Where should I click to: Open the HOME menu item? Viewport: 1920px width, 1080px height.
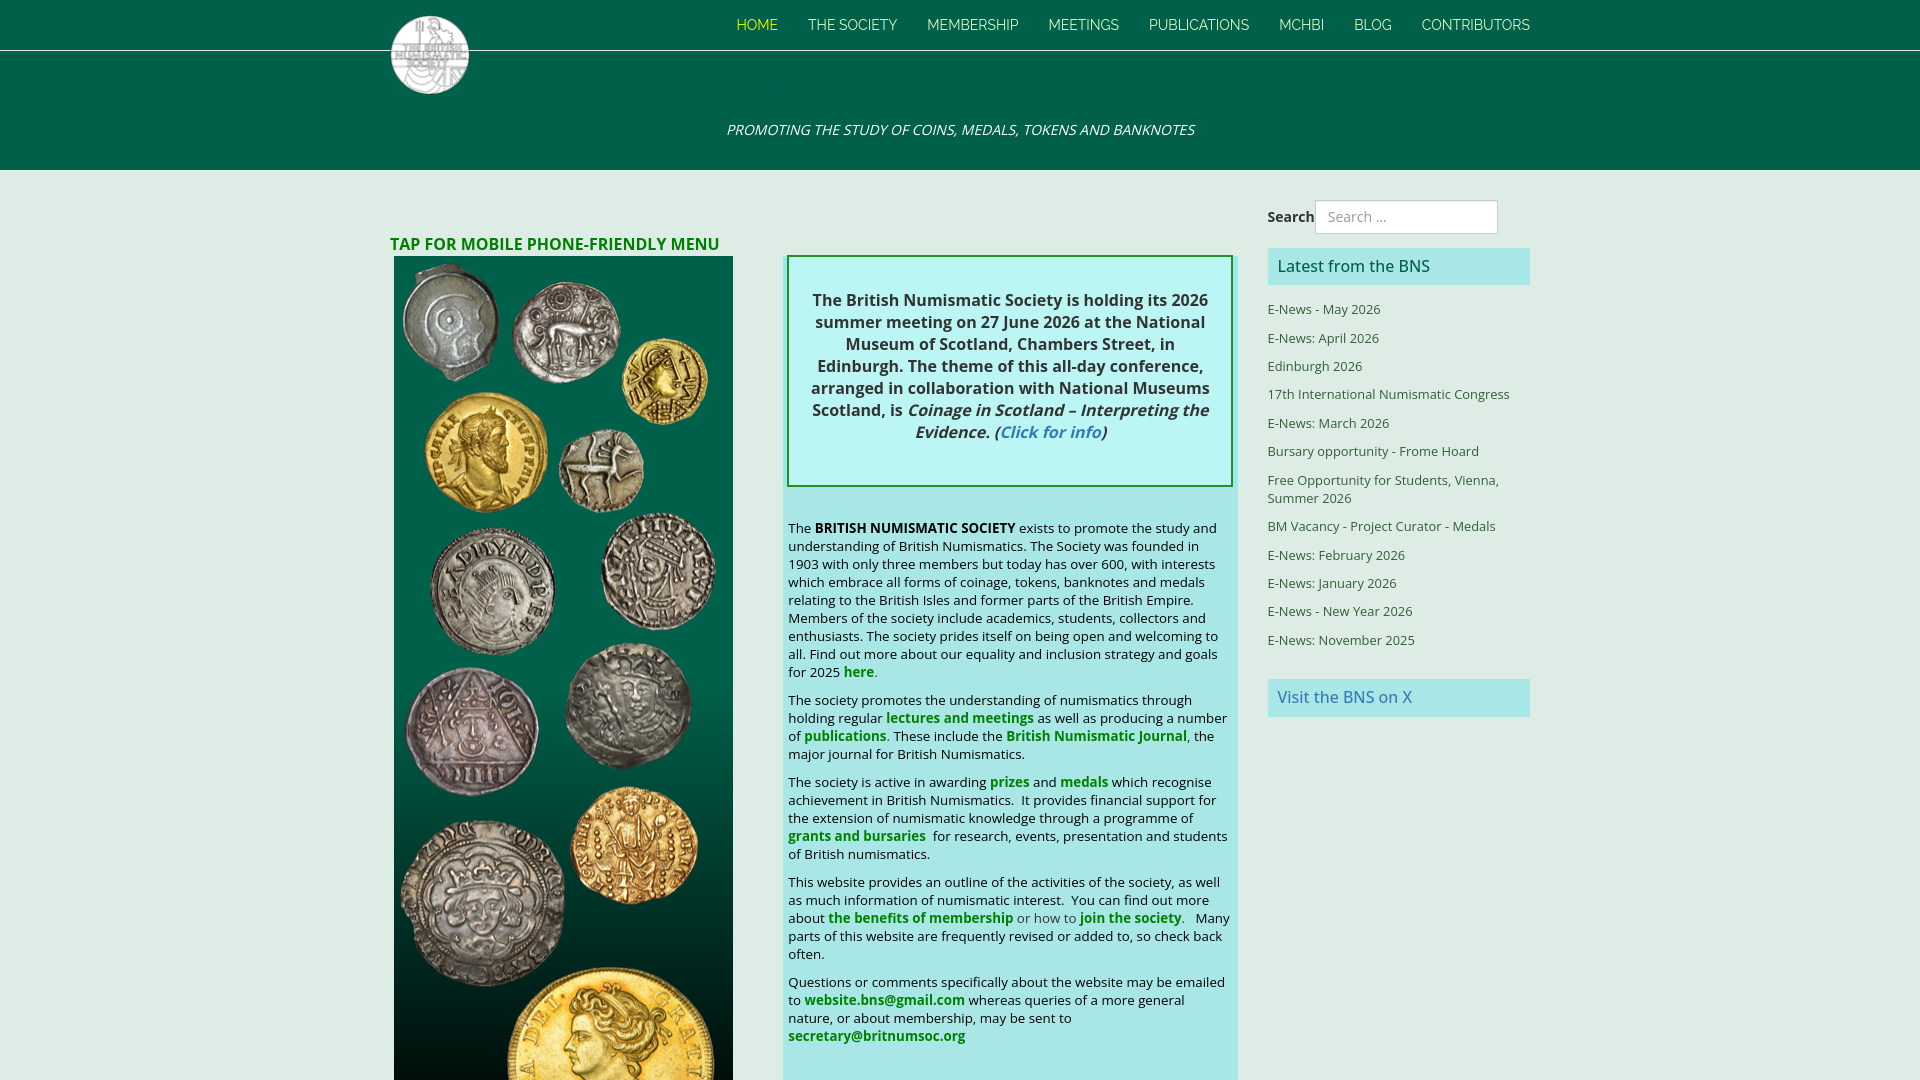[x=757, y=25]
